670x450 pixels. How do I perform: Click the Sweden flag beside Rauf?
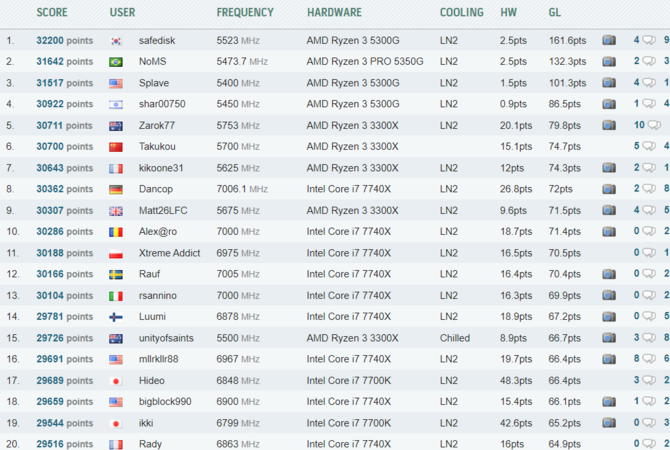pos(116,275)
